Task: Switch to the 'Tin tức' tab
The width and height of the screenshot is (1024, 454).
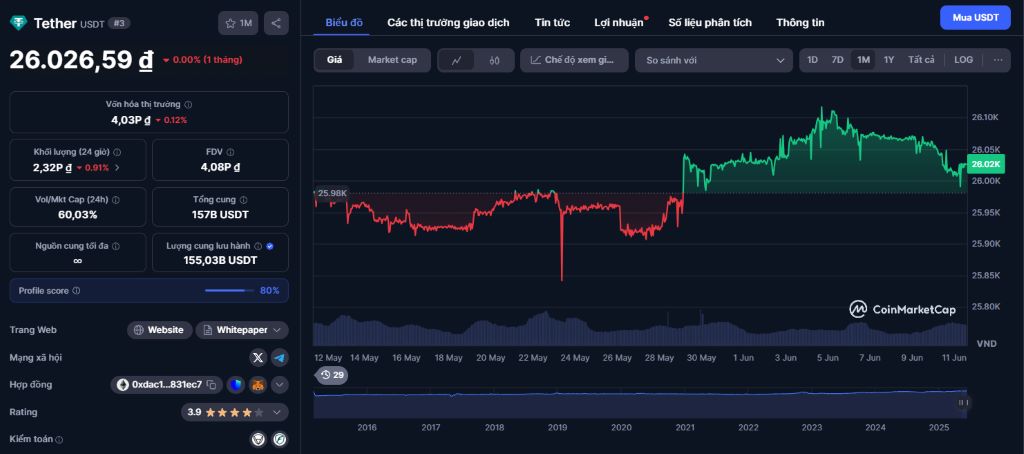Action: coord(552,22)
